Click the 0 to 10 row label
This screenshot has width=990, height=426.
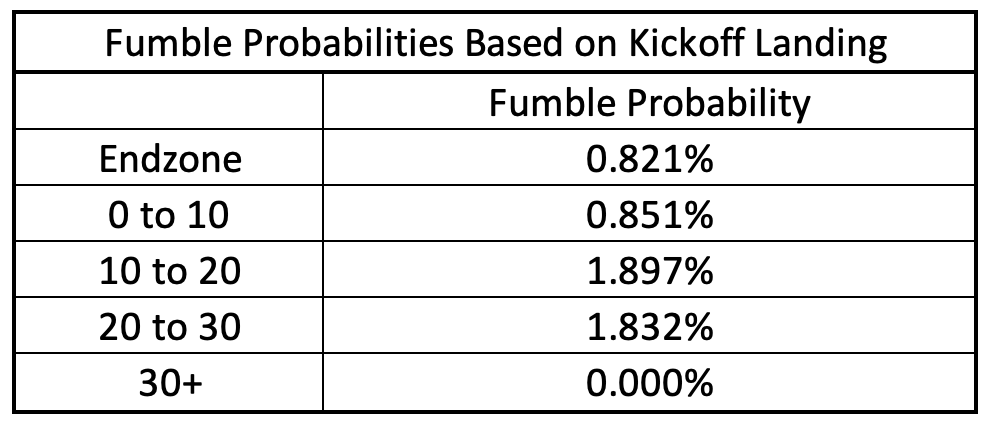[169, 216]
